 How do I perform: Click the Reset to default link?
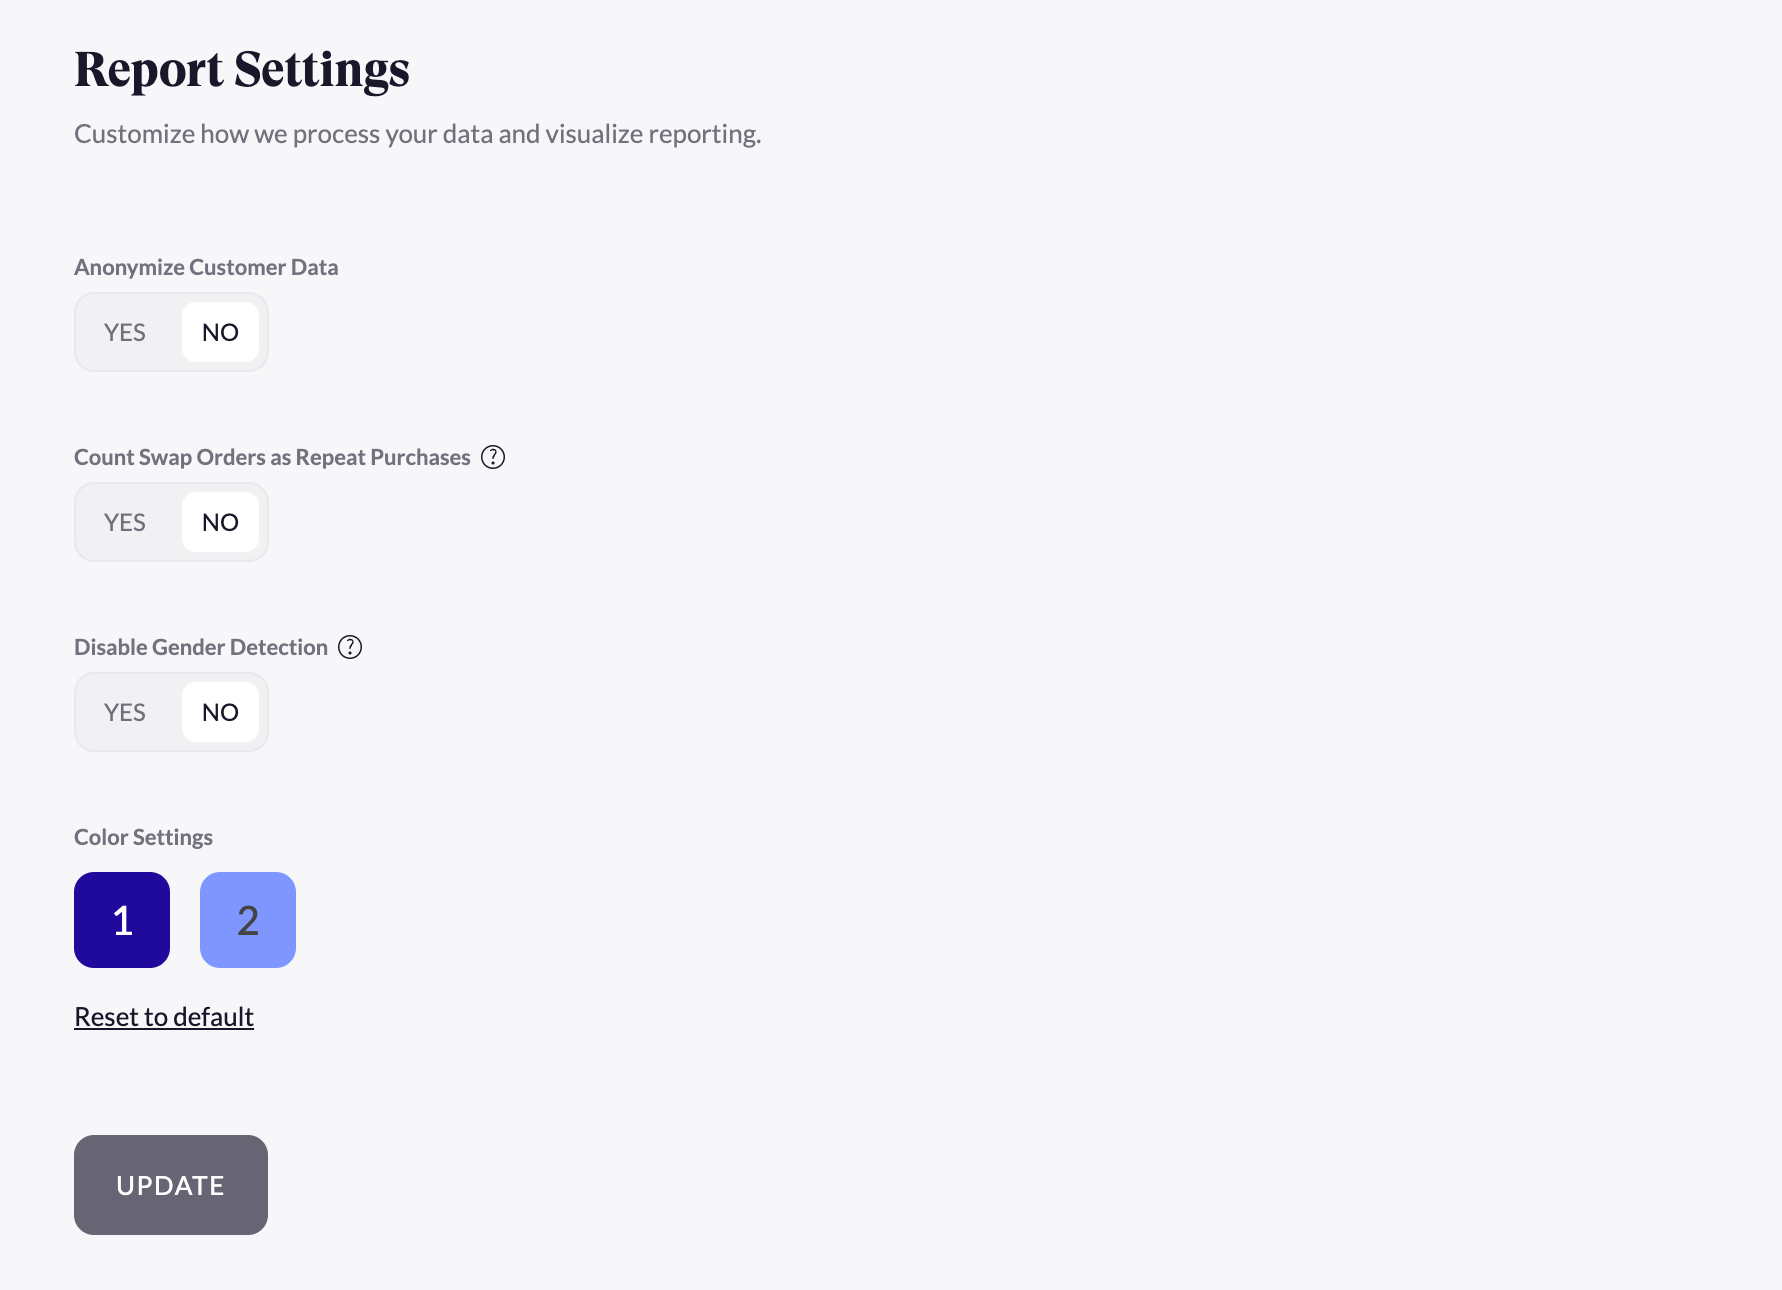tap(163, 1016)
